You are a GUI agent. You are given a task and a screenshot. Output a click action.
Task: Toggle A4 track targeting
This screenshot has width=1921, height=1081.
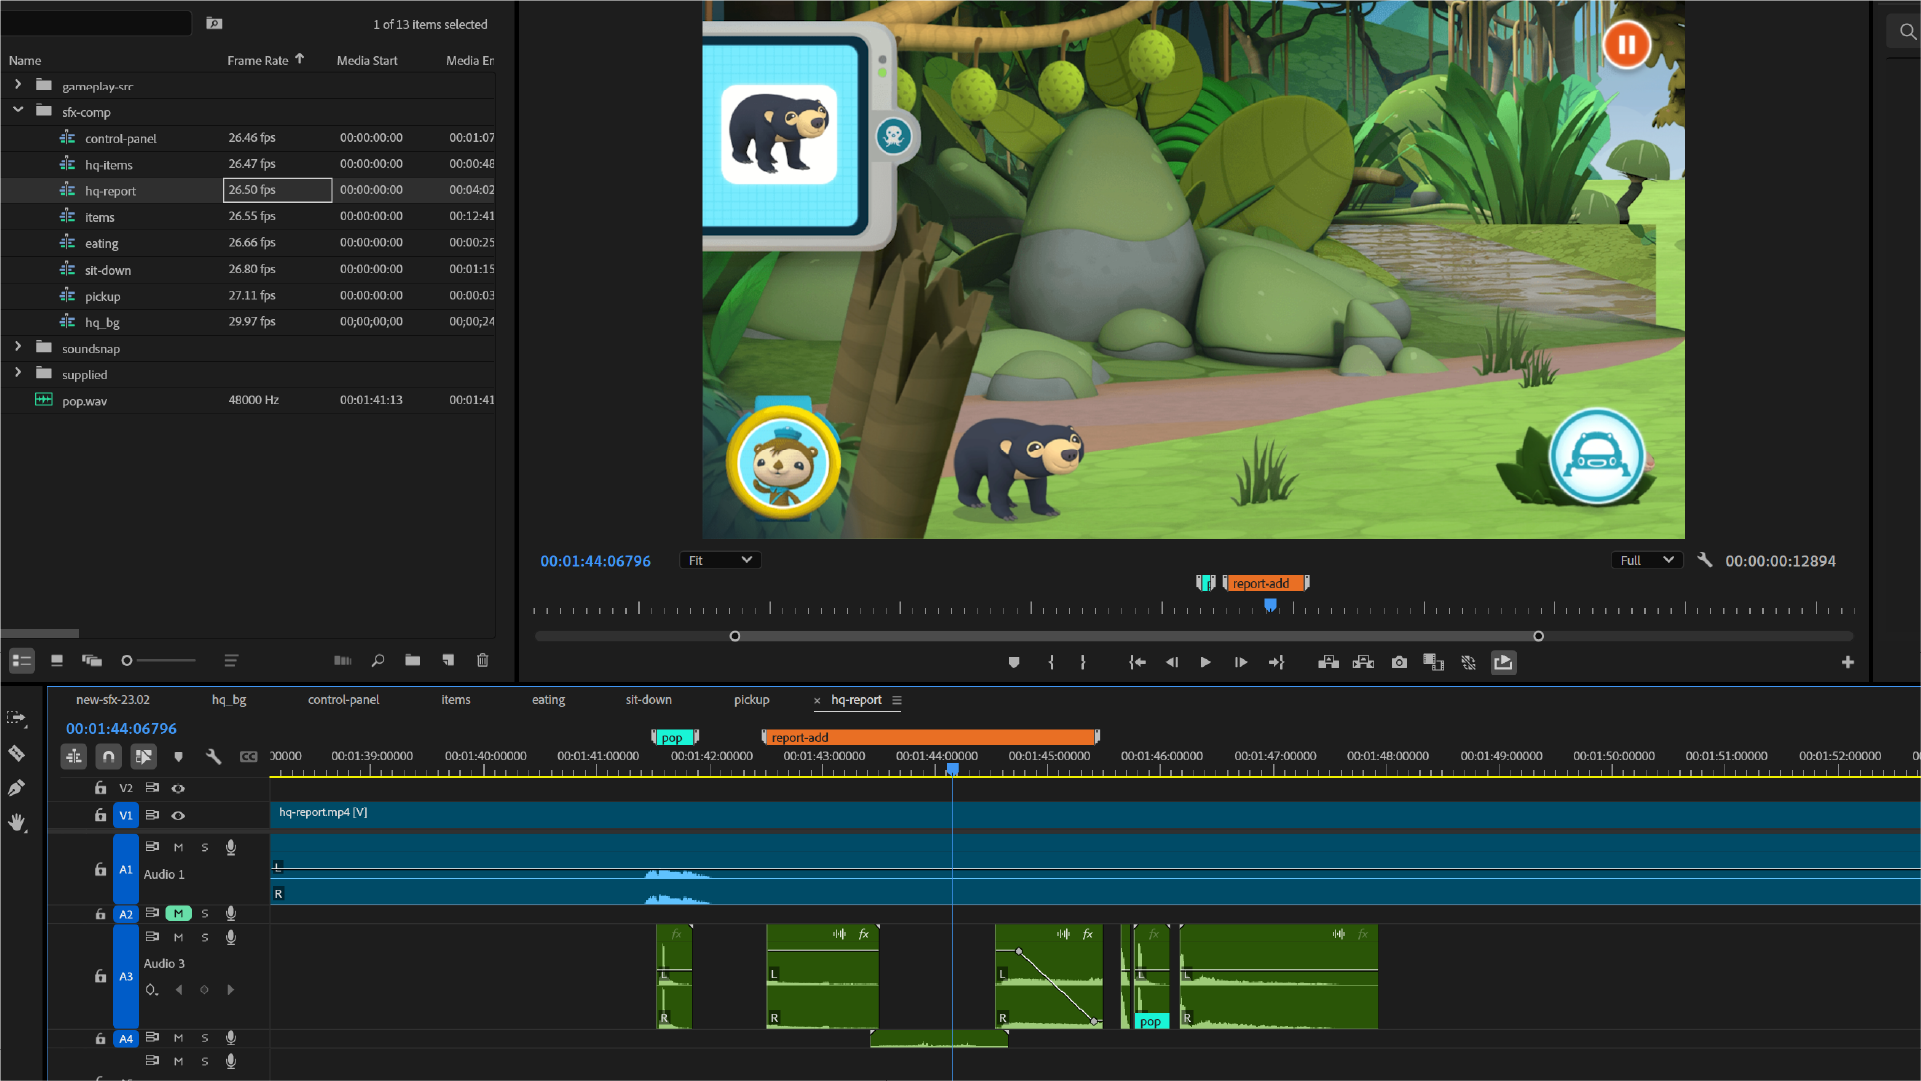point(126,1039)
